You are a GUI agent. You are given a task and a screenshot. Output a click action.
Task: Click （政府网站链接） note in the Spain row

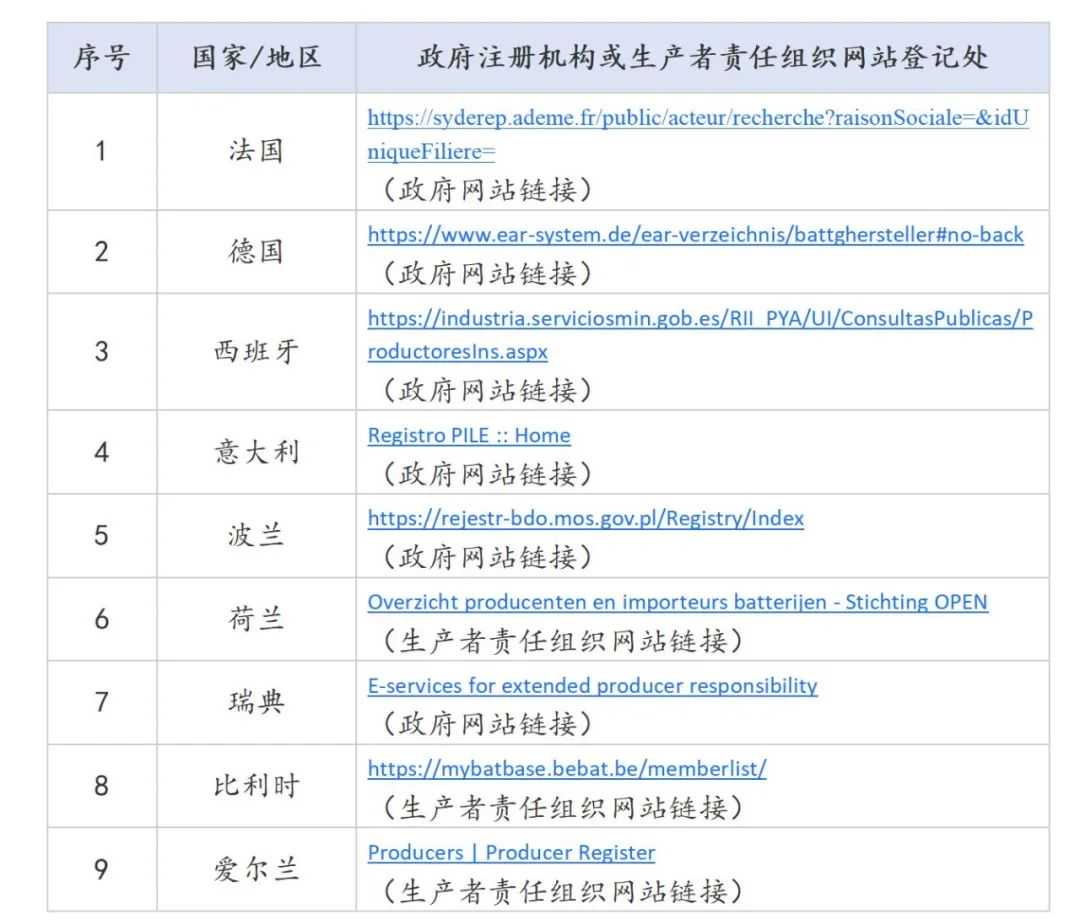(488, 391)
